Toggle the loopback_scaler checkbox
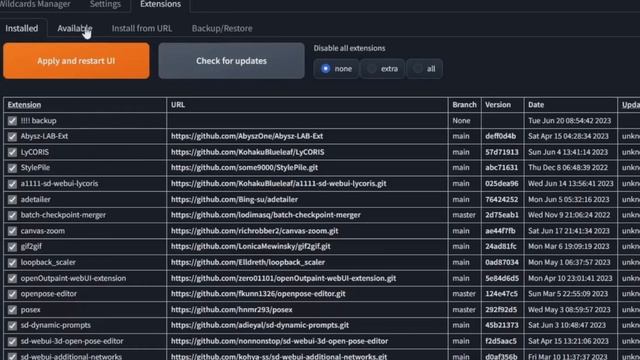 [x=12, y=262]
